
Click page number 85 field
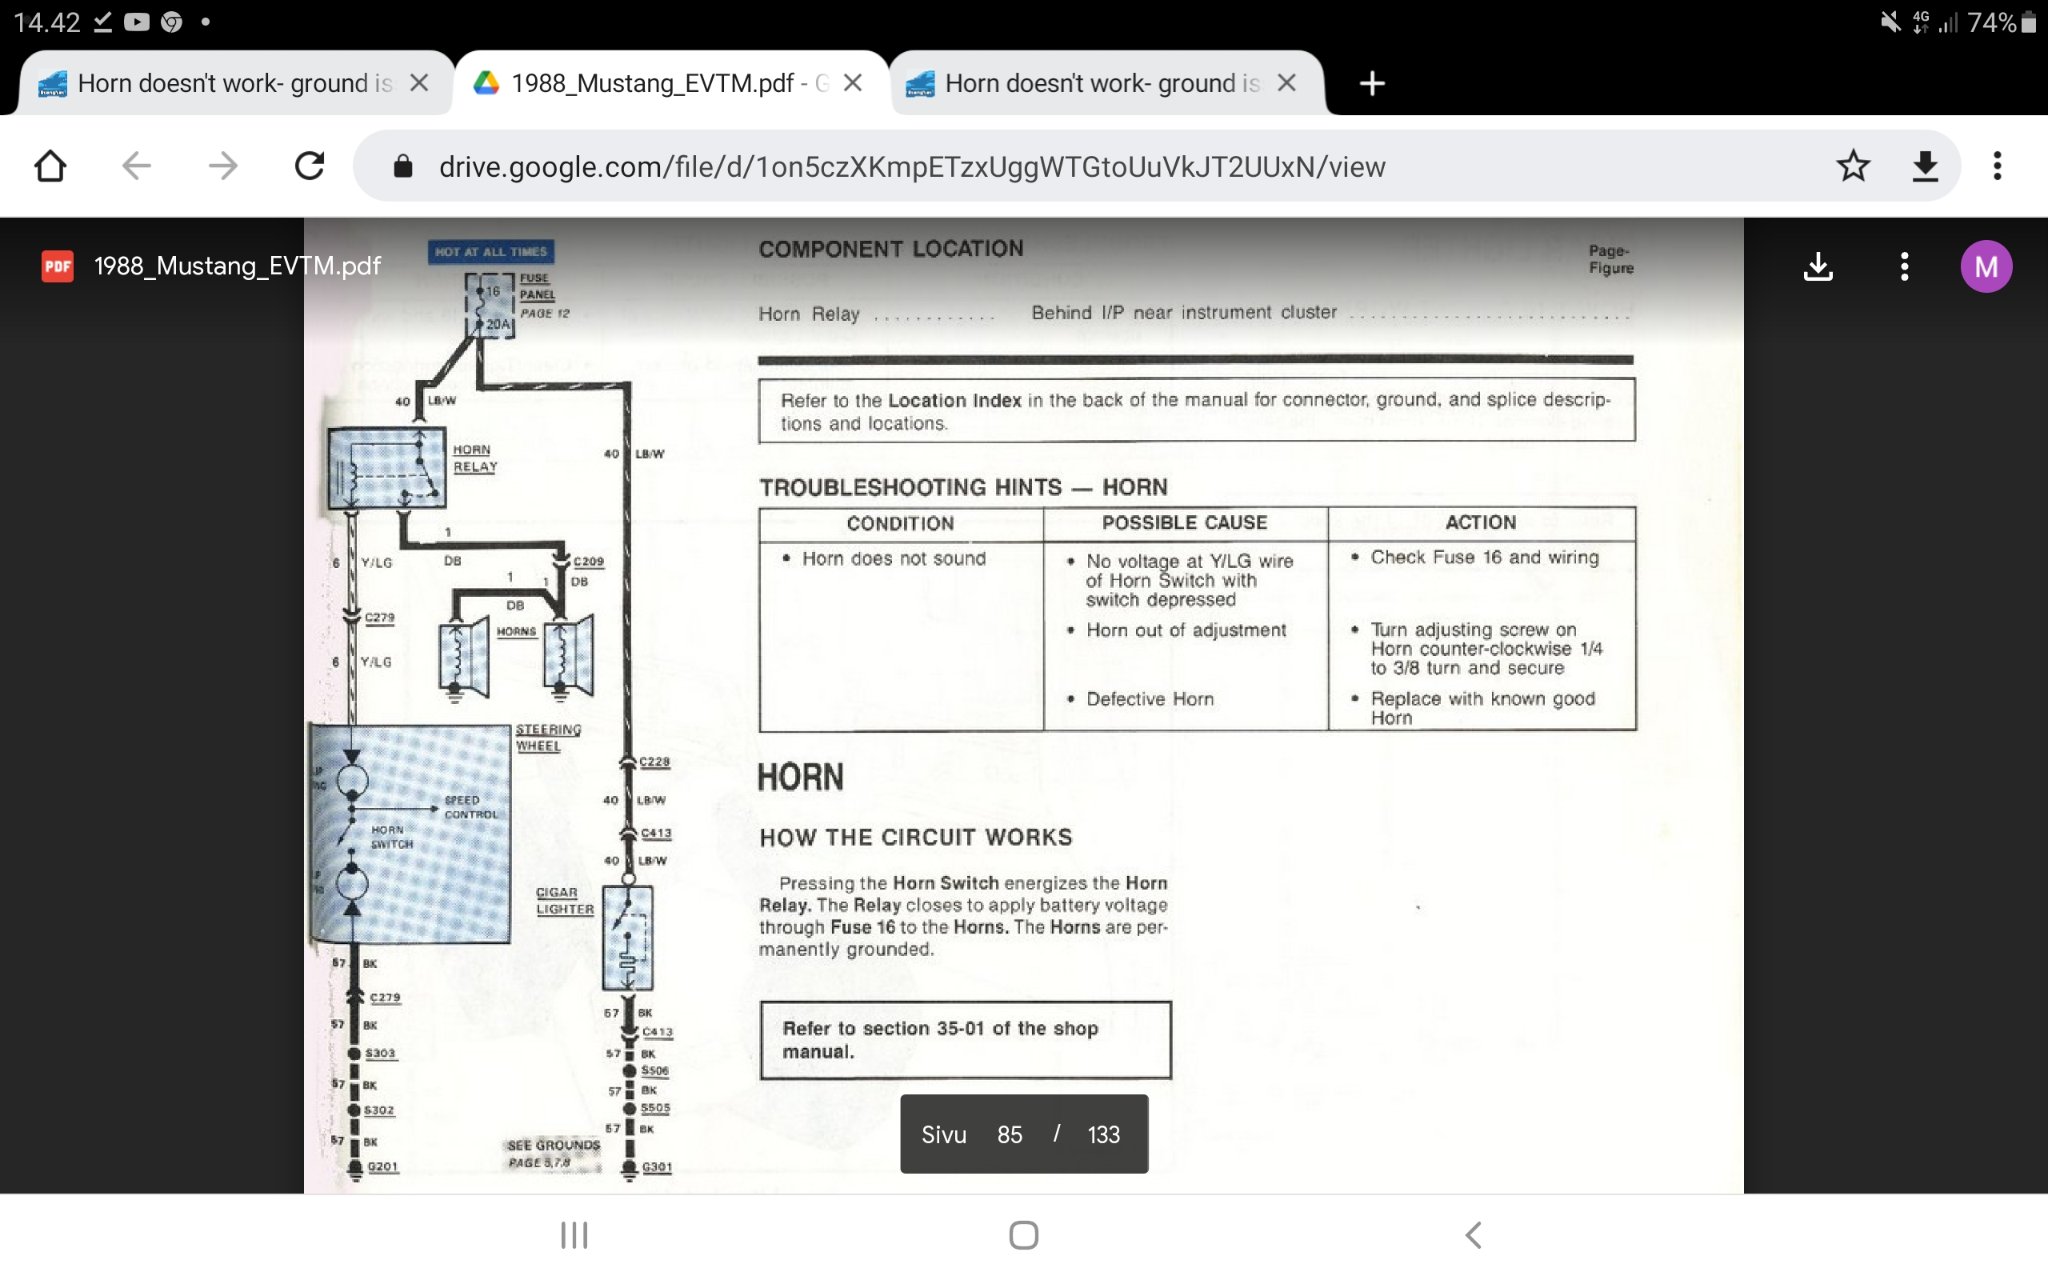1009,1135
